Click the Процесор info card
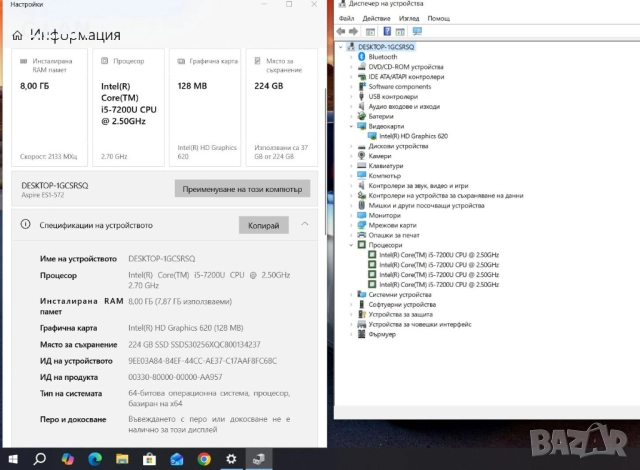The height and width of the screenshot is (470, 640). [x=128, y=108]
